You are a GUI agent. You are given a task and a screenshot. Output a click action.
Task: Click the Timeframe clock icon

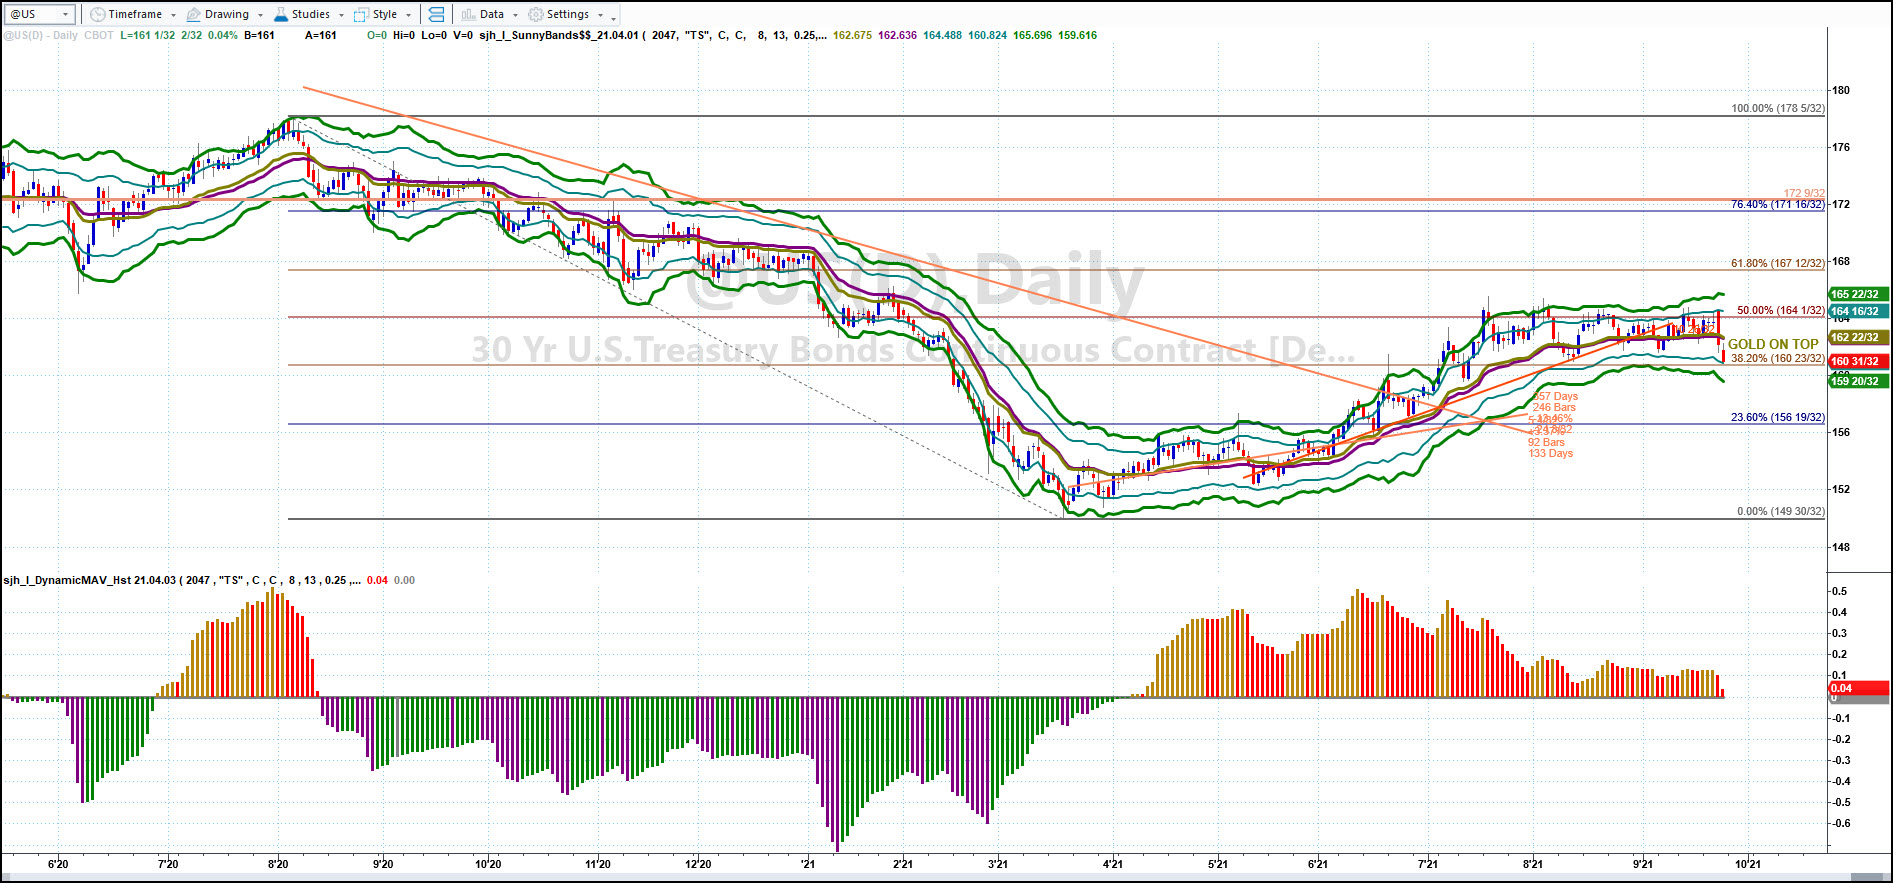[97, 14]
